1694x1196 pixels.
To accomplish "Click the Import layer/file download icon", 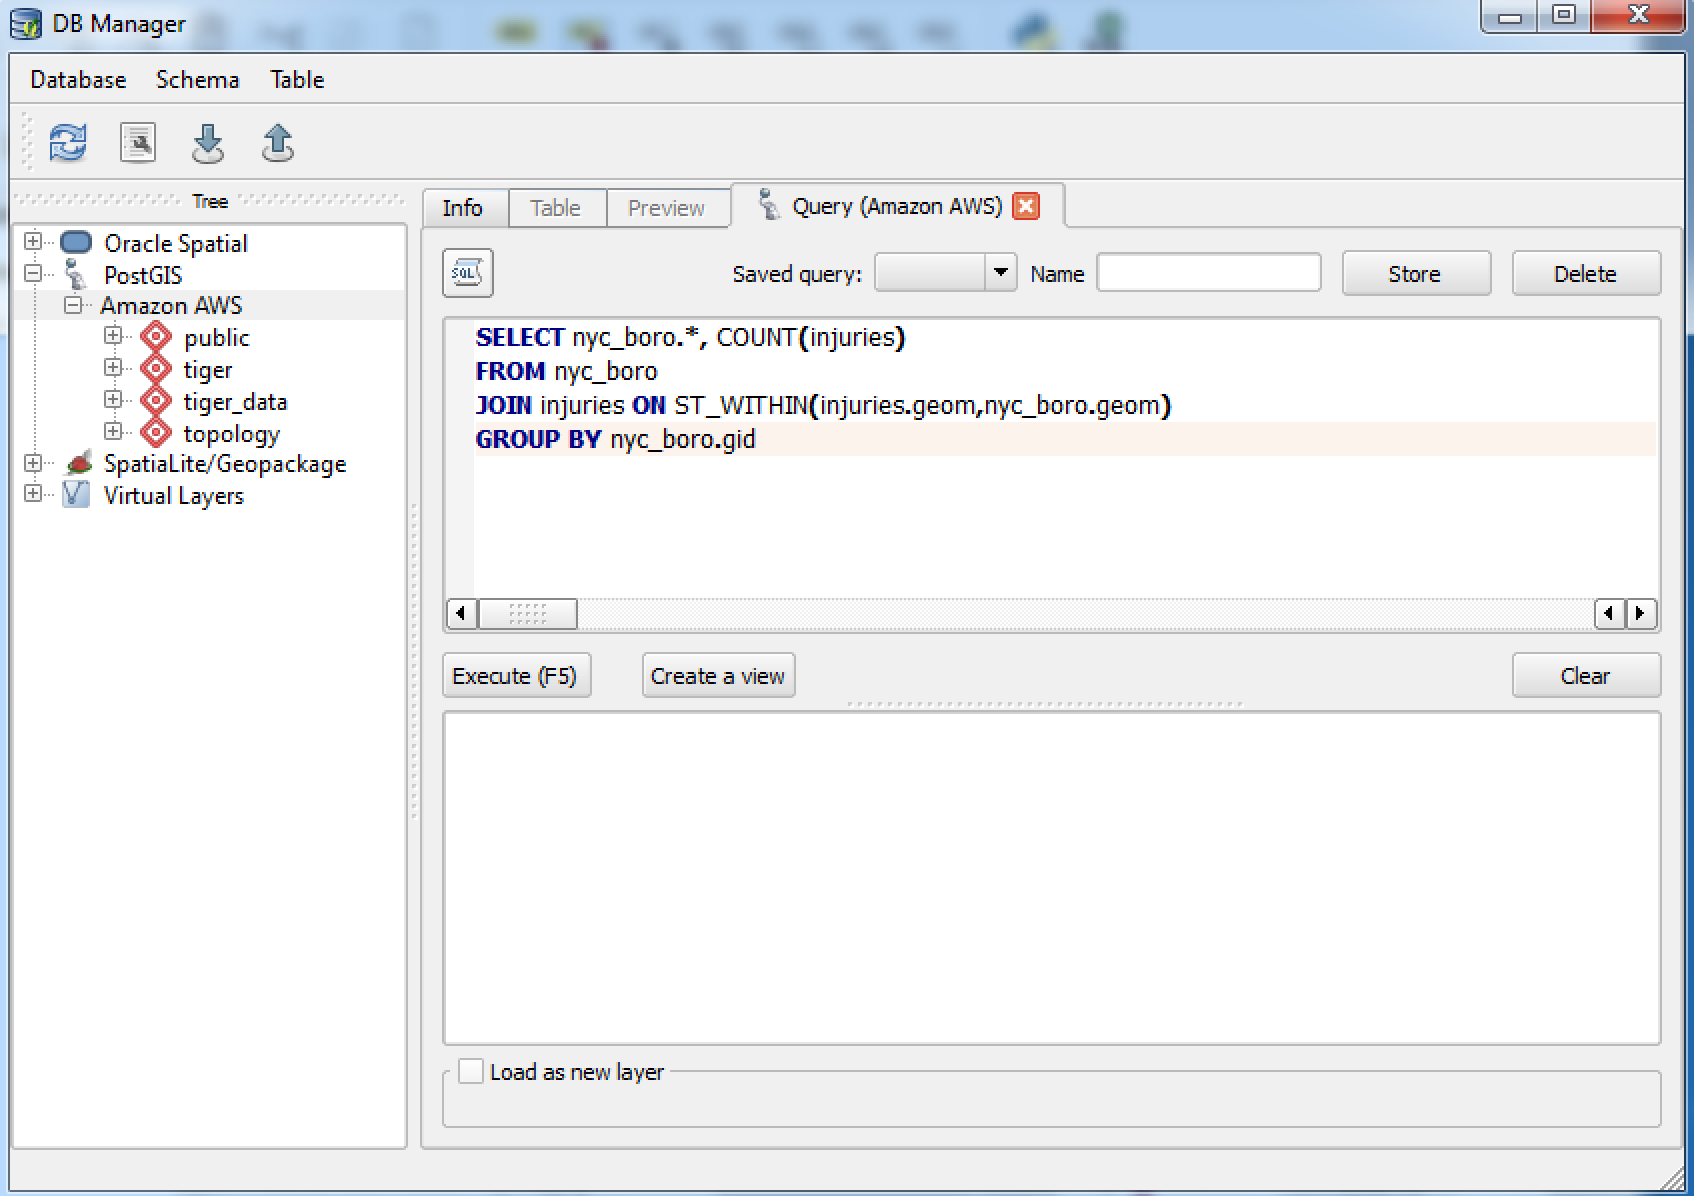I will [x=207, y=143].
